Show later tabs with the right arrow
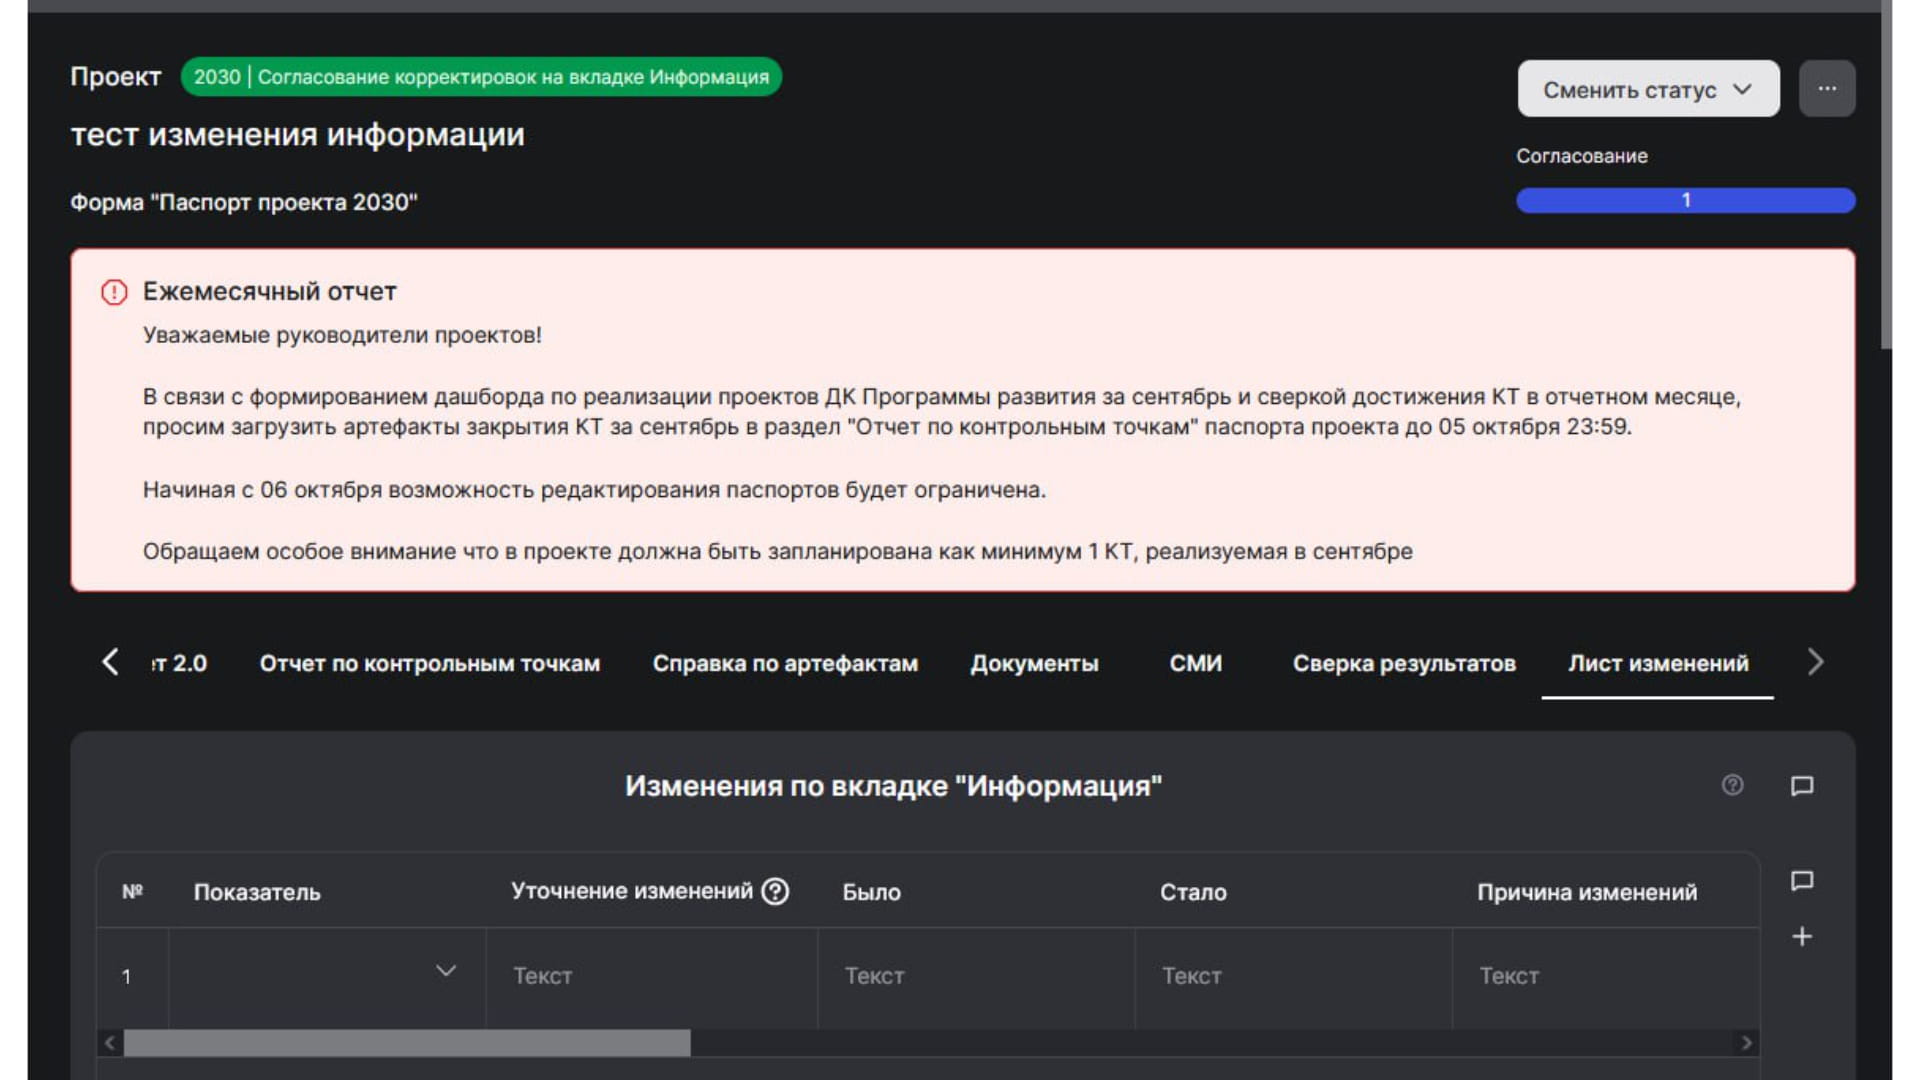 (x=1815, y=662)
